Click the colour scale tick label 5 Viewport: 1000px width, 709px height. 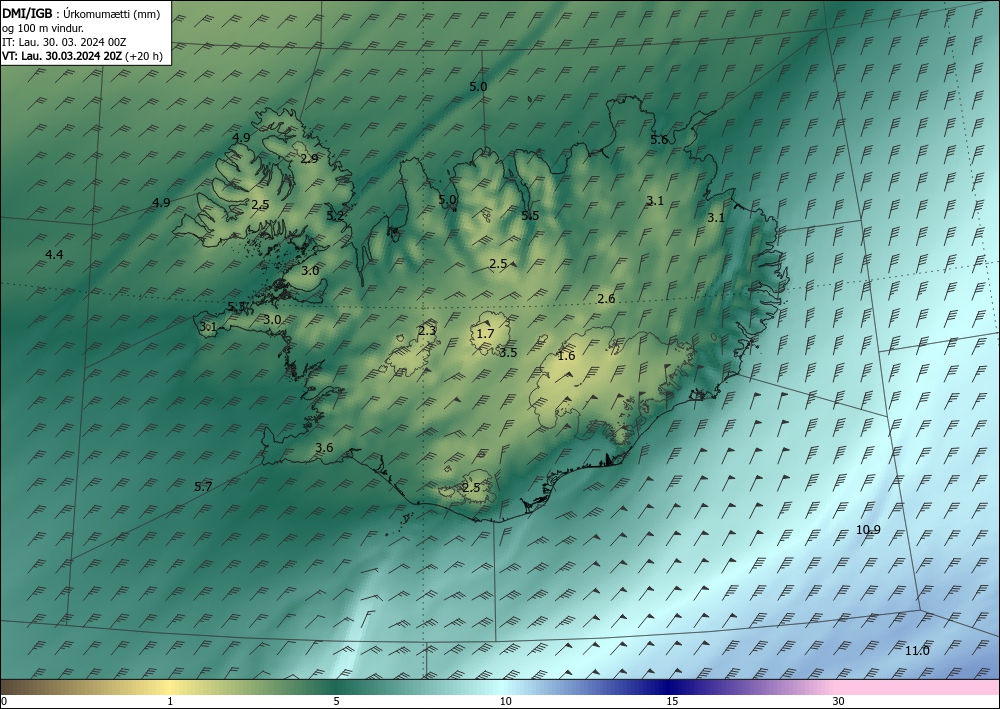click(x=336, y=702)
